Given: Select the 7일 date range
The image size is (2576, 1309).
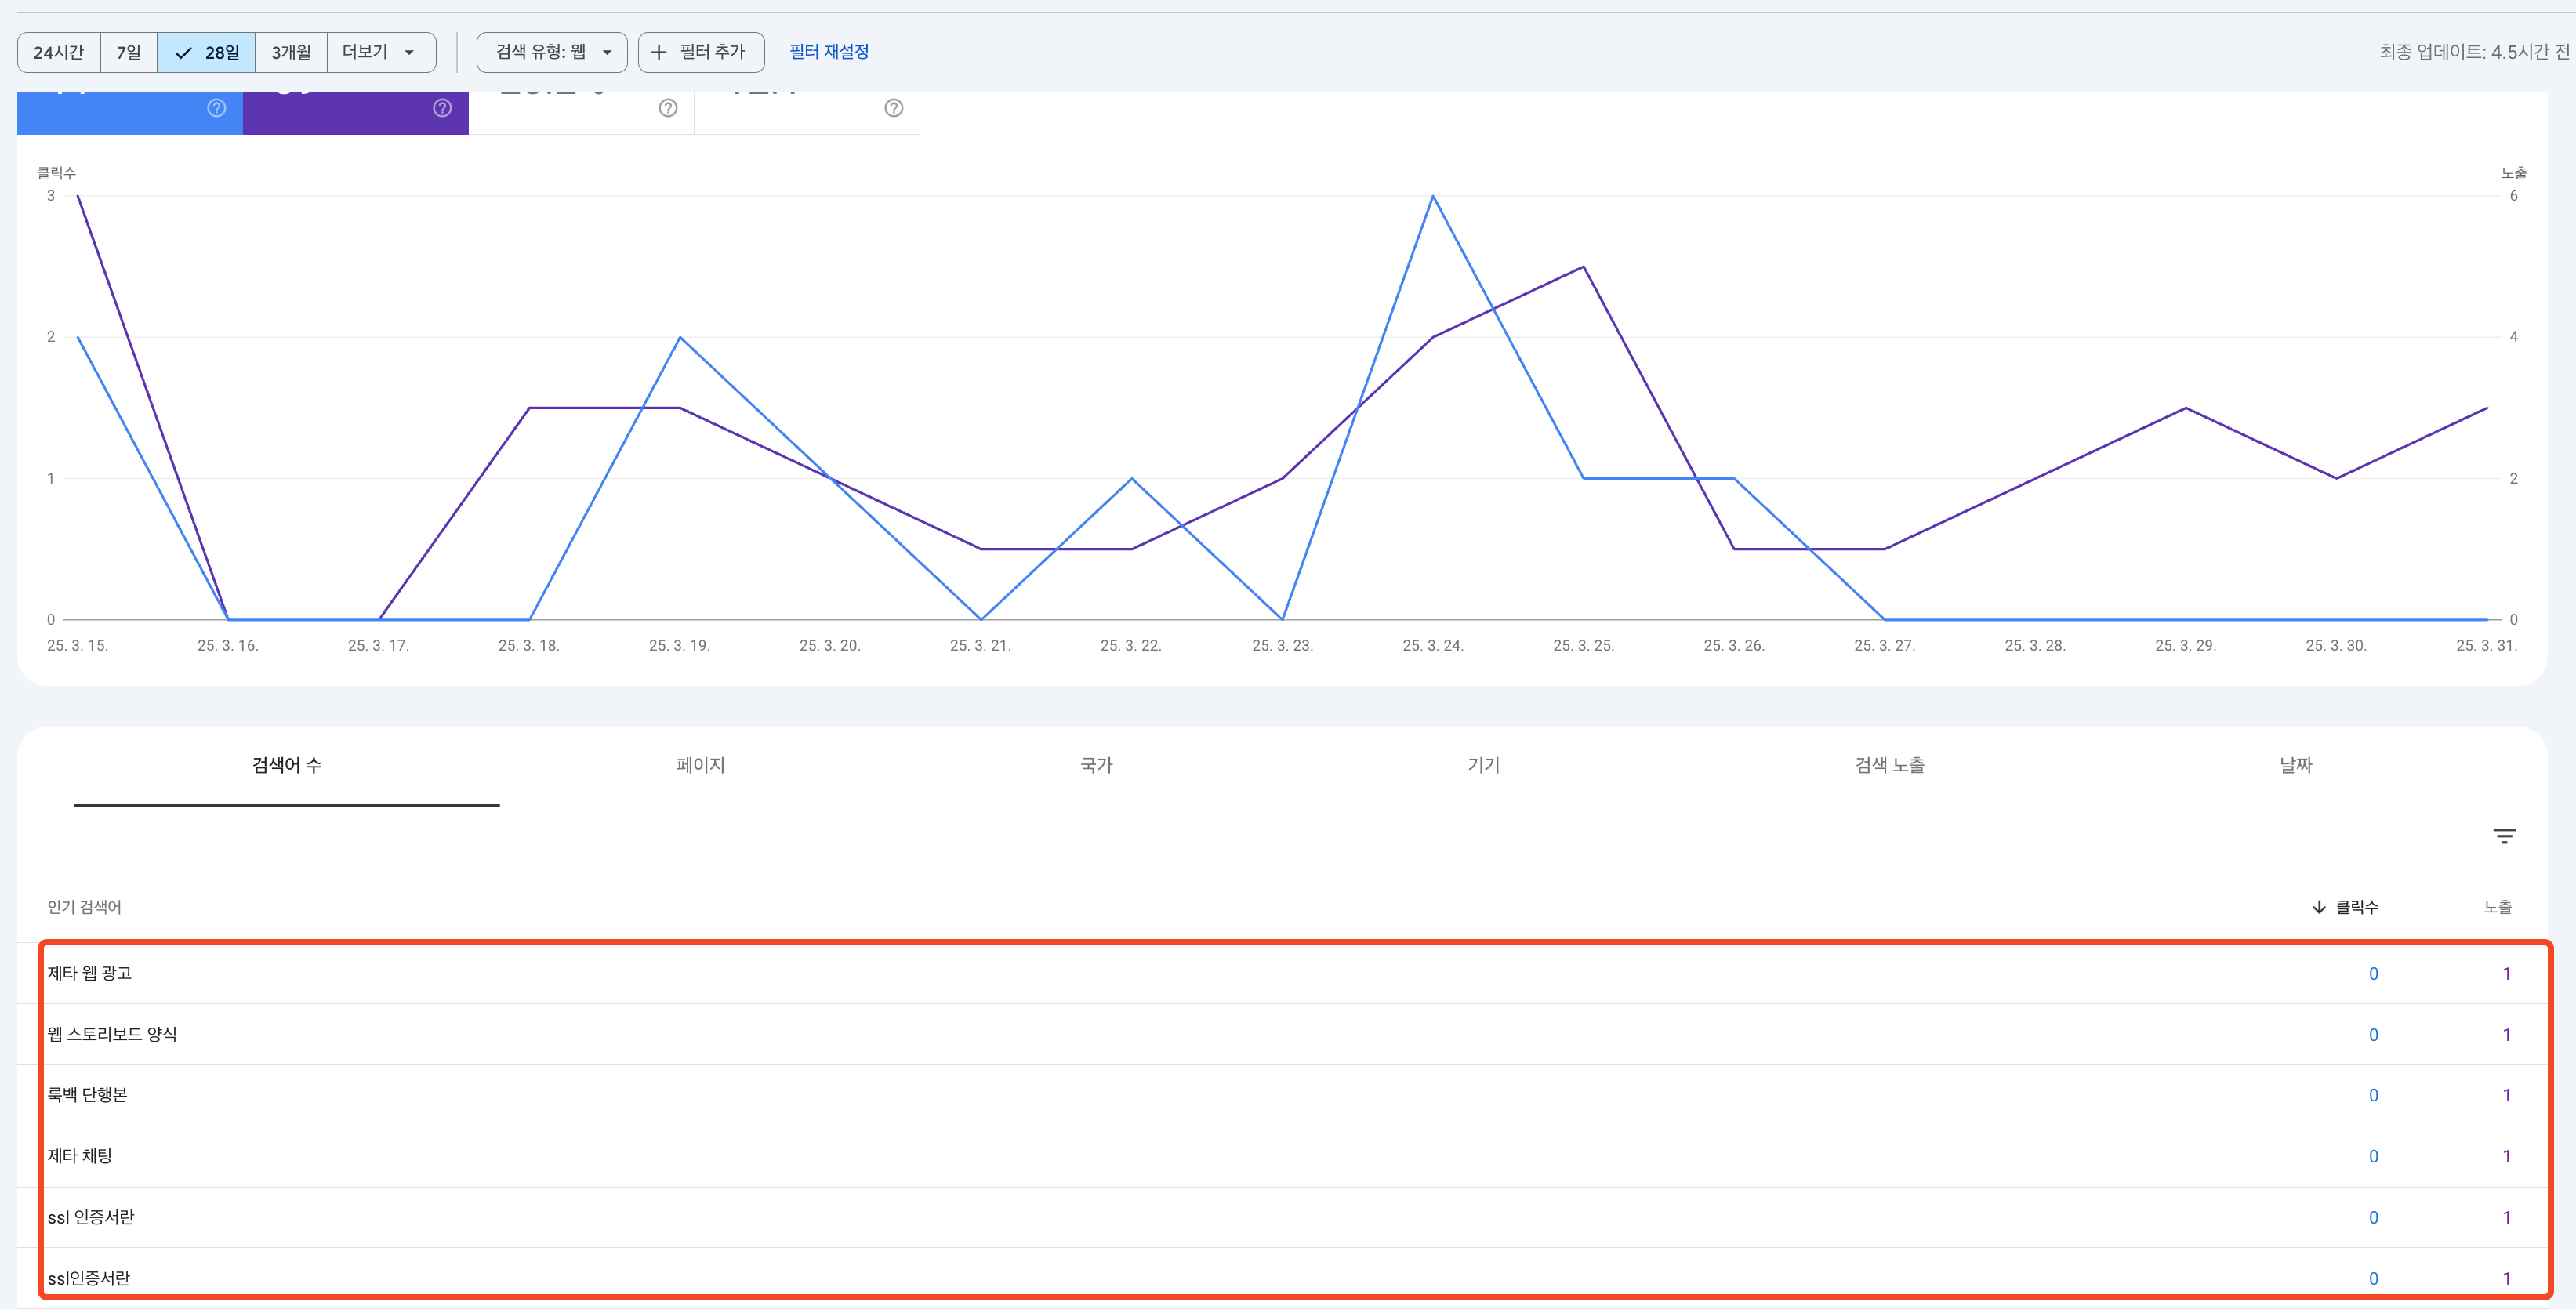Looking at the screenshot, I should point(129,52).
